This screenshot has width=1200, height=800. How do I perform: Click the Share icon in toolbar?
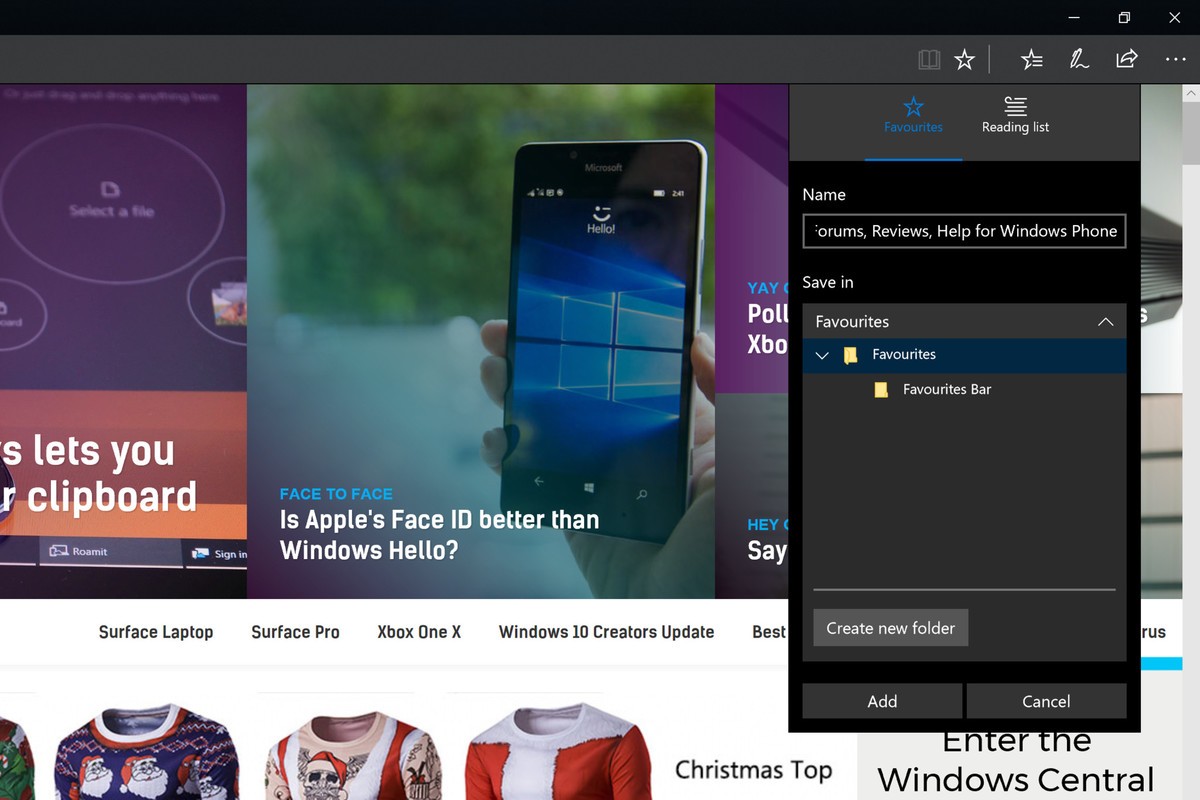pyautogui.click(x=1127, y=60)
